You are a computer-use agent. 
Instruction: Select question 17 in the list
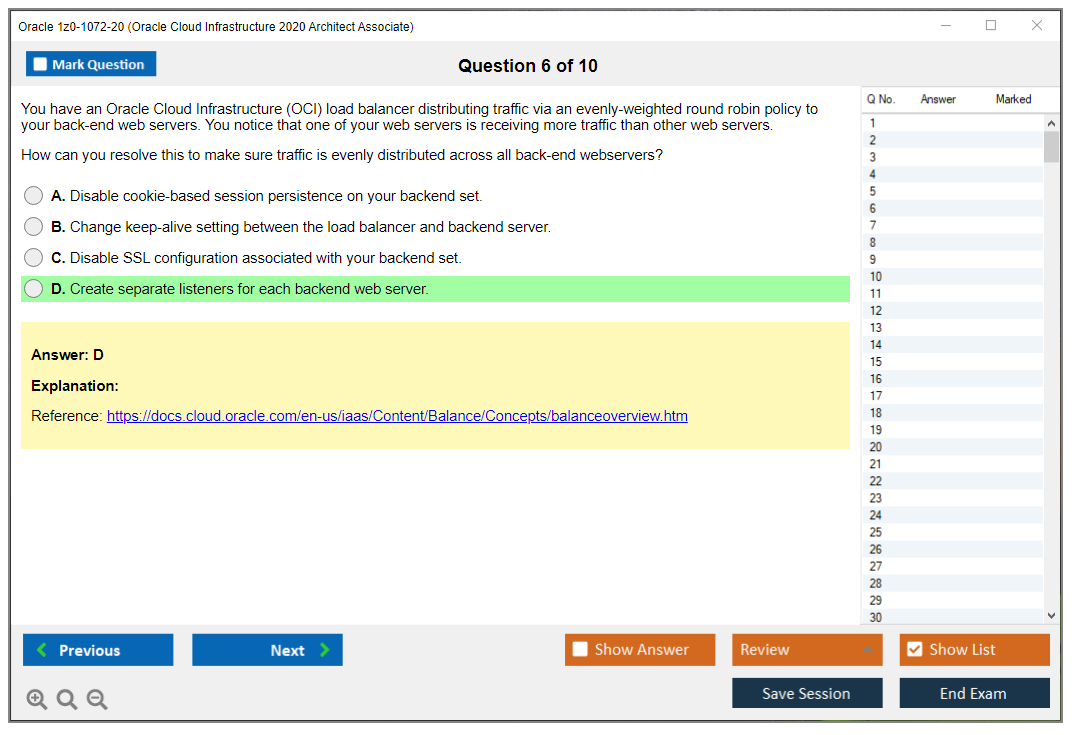(952, 396)
